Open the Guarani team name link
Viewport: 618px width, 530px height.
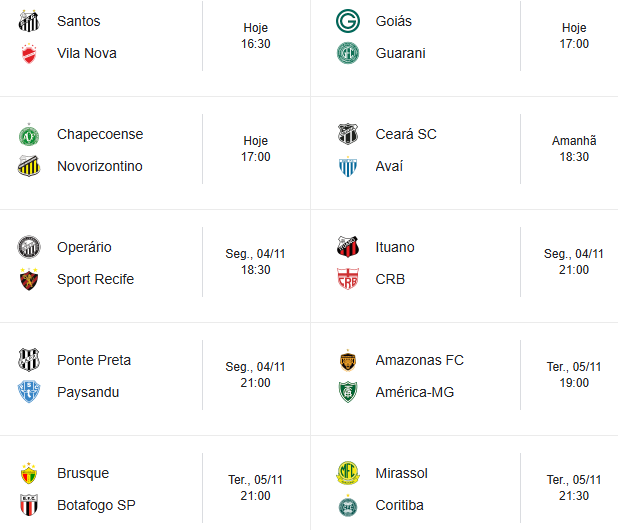coord(400,53)
